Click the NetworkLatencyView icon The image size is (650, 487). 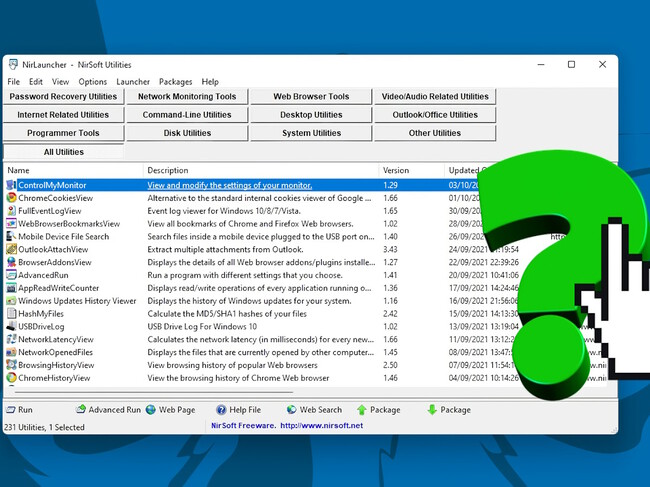(11, 339)
